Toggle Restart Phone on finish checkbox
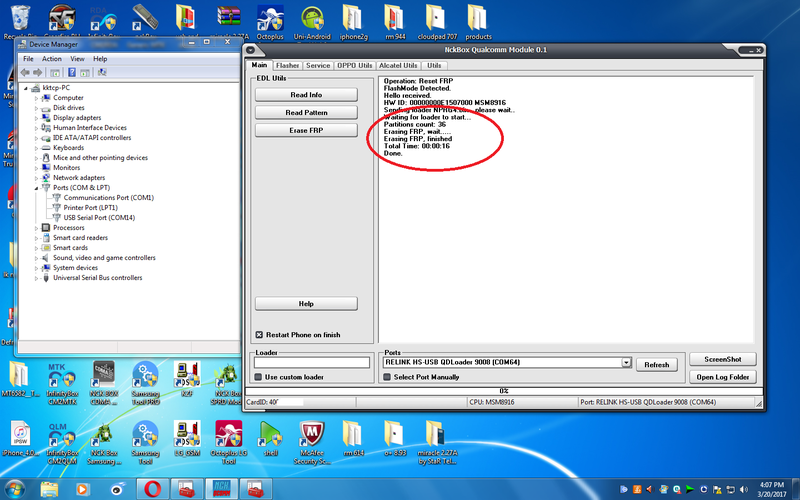Viewport: 800px width, 500px height. click(x=259, y=335)
